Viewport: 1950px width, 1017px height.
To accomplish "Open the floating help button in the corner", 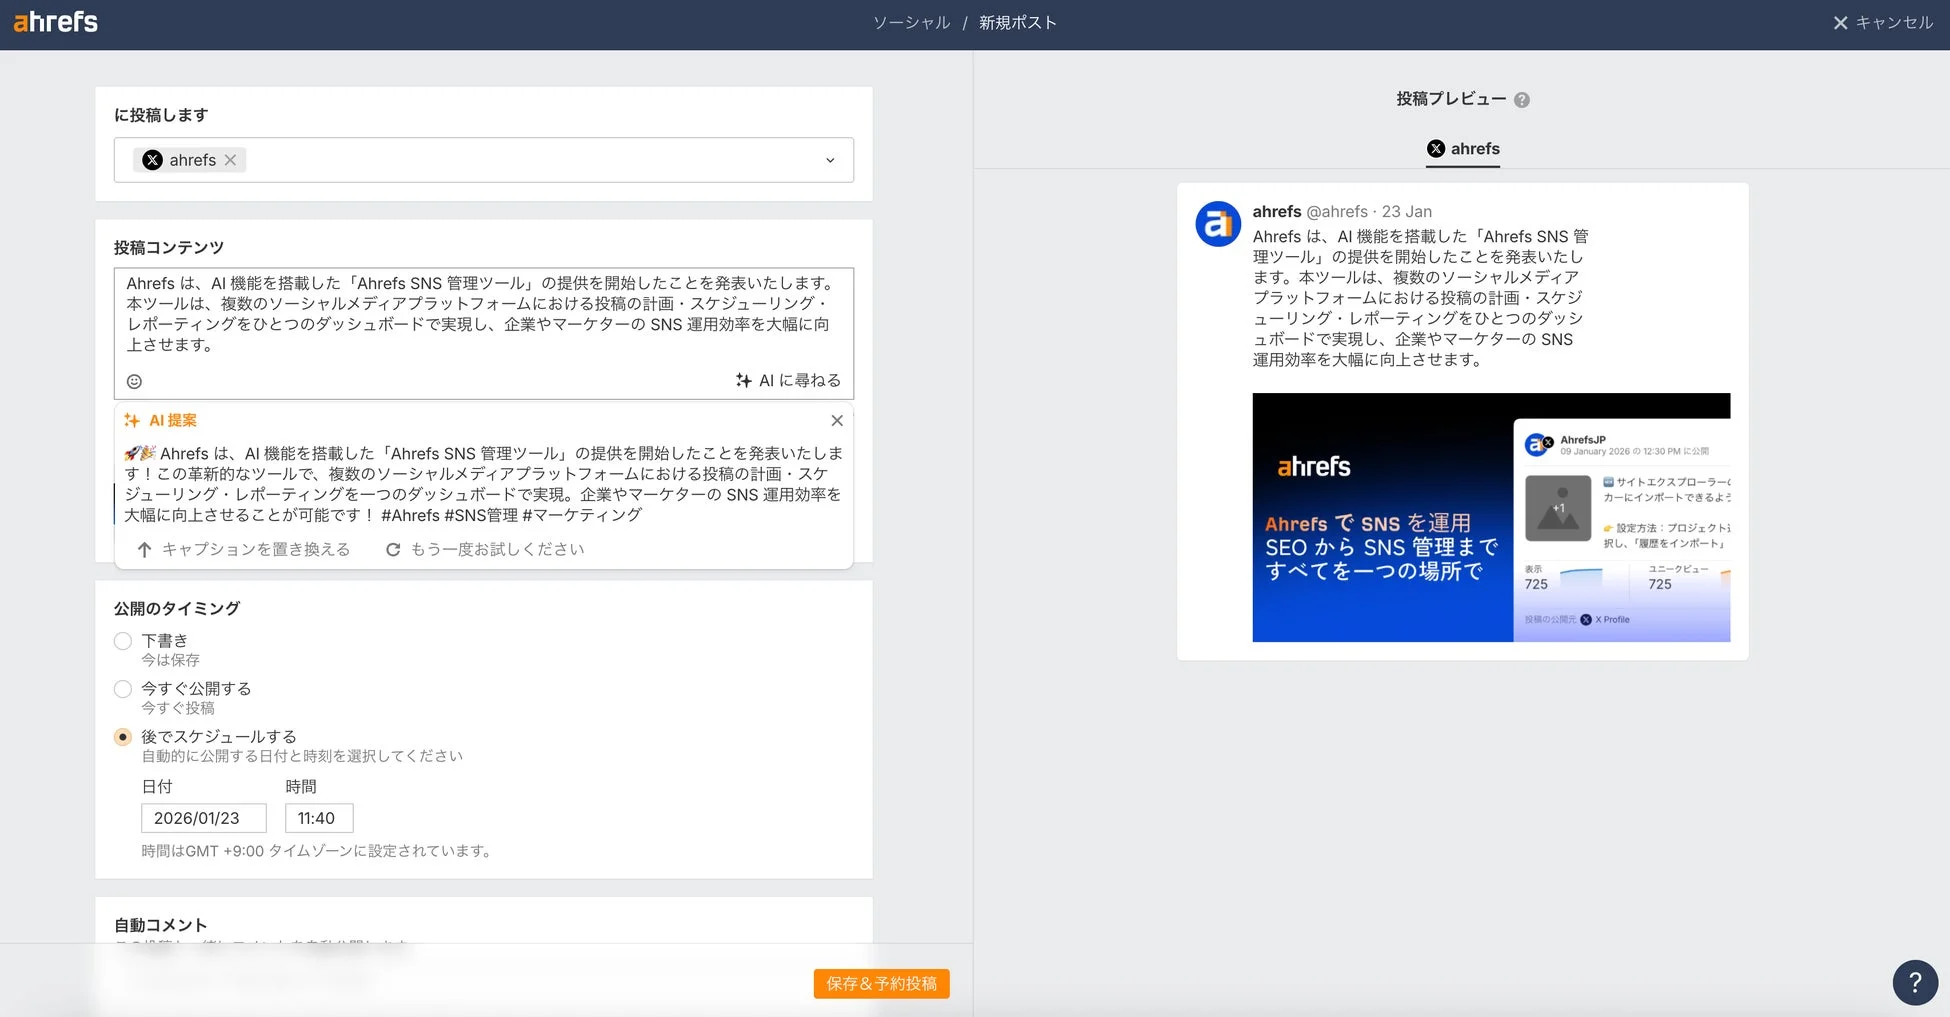I will coord(1915,982).
